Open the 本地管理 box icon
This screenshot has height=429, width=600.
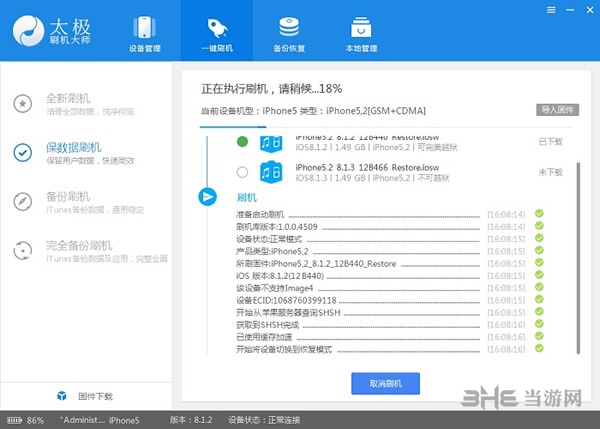[361, 27]
